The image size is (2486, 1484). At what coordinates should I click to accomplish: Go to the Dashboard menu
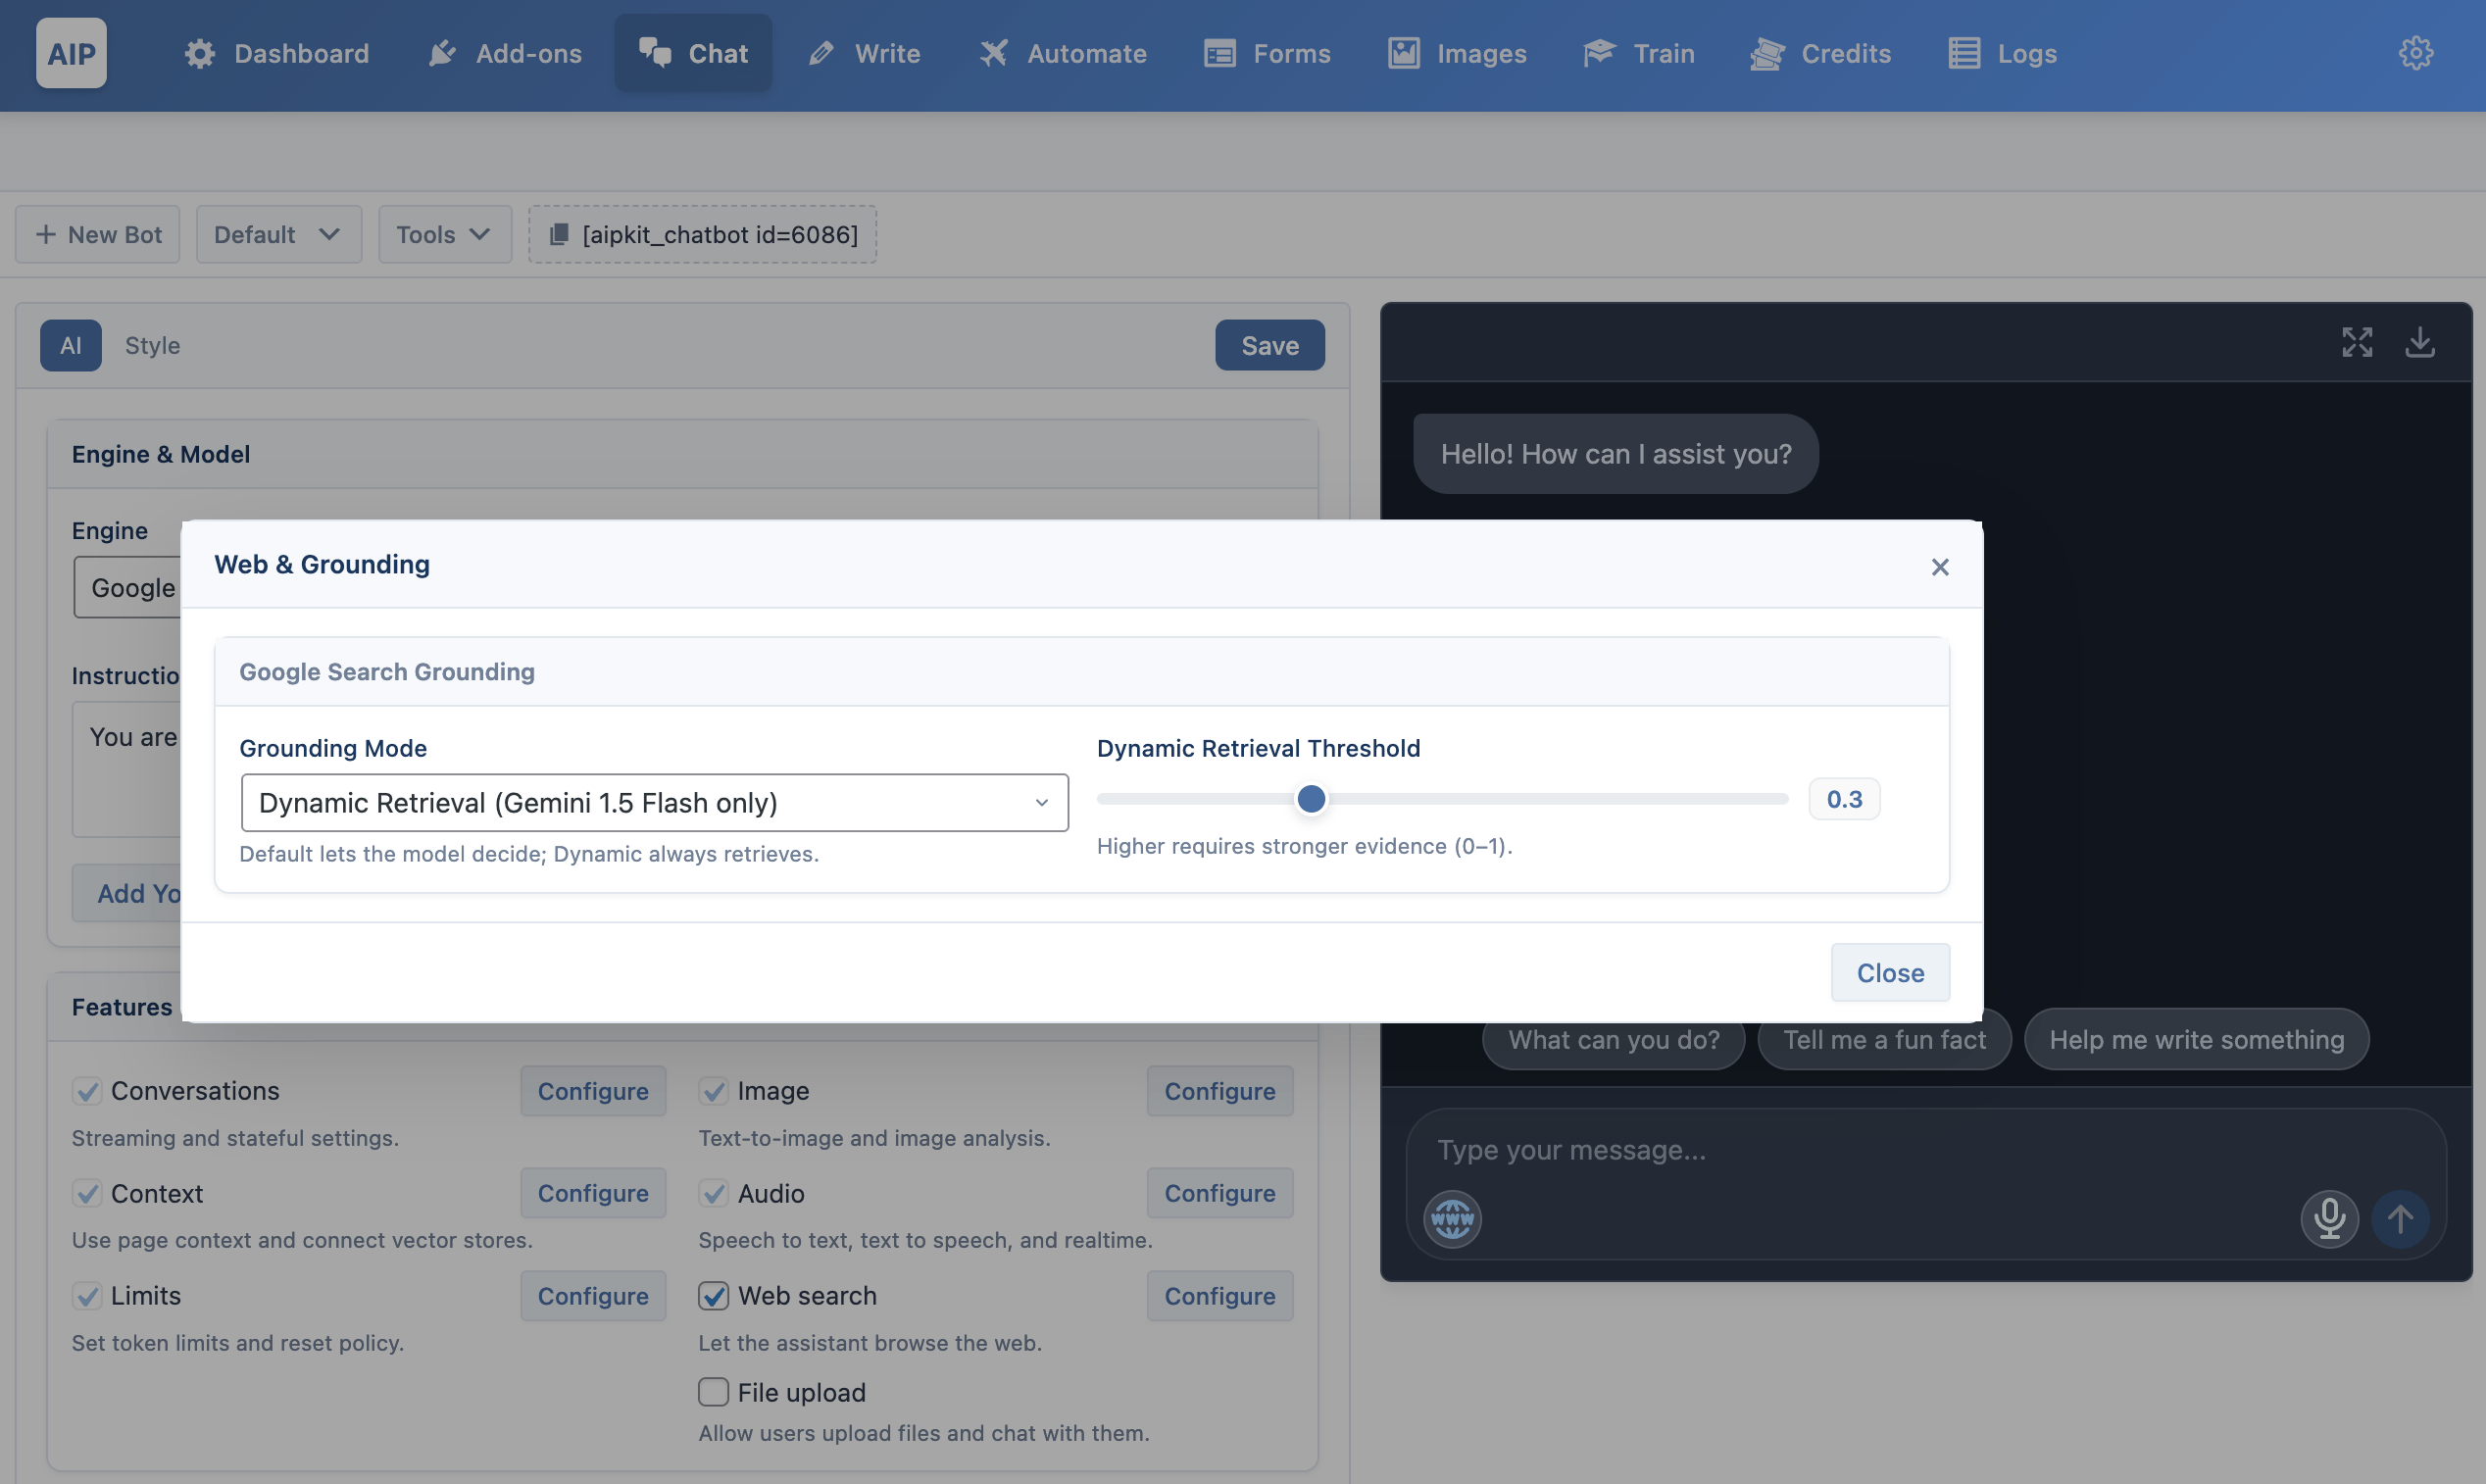[276, 54]
